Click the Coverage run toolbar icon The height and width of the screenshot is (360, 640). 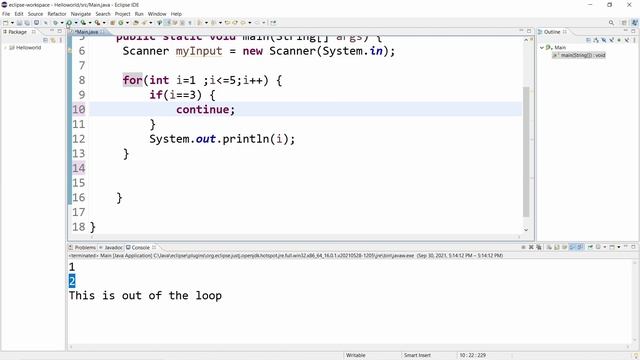83,23
